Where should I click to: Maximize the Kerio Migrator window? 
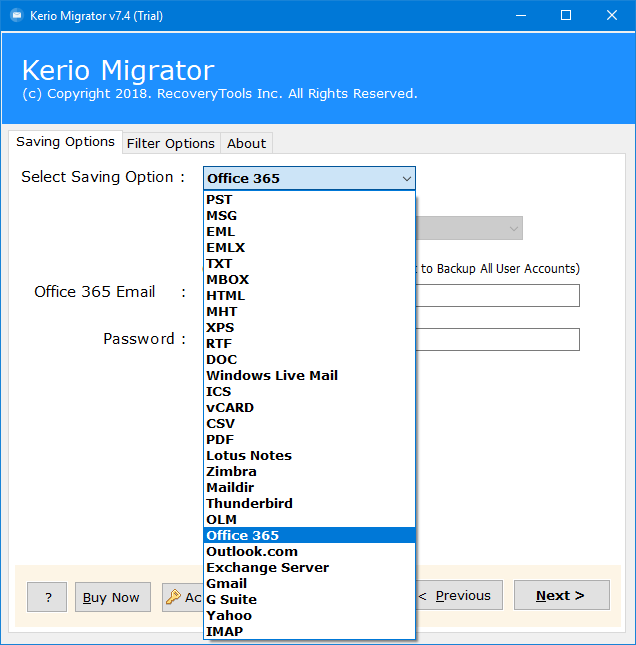click(566, 16)
